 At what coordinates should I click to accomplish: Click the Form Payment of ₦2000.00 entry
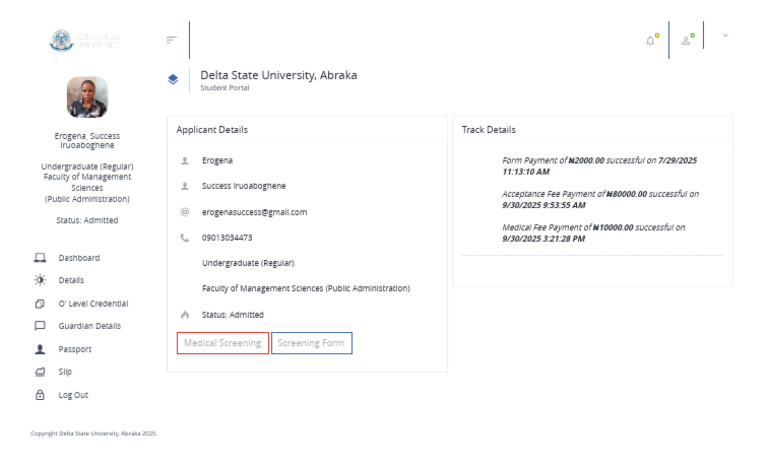tap(600, 166)
